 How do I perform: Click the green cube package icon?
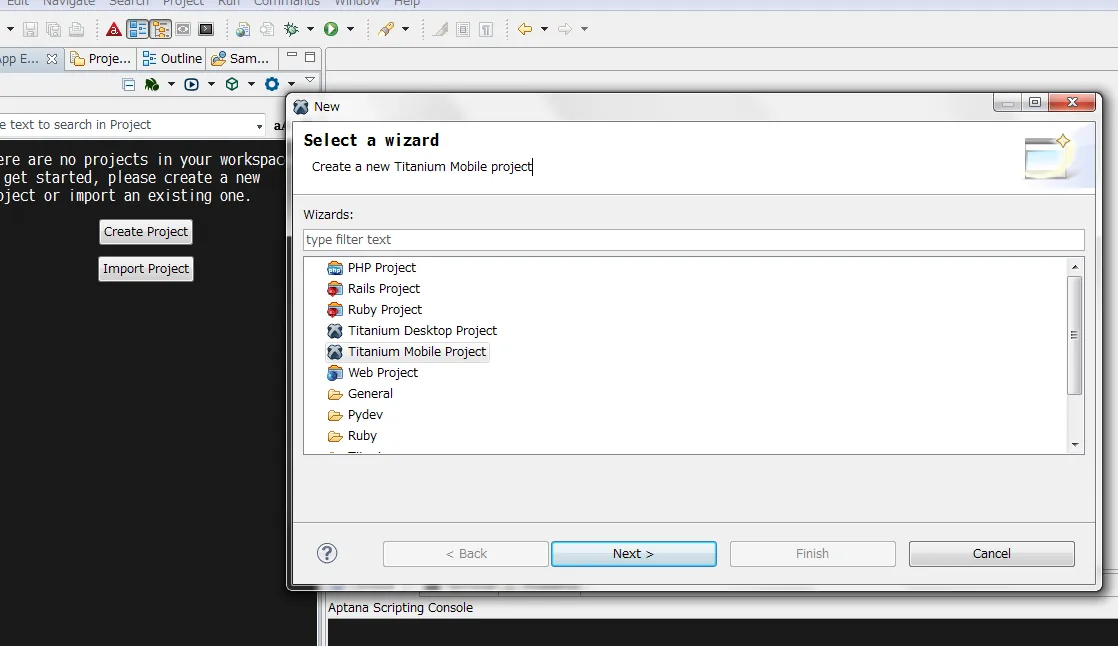point(232,85)
